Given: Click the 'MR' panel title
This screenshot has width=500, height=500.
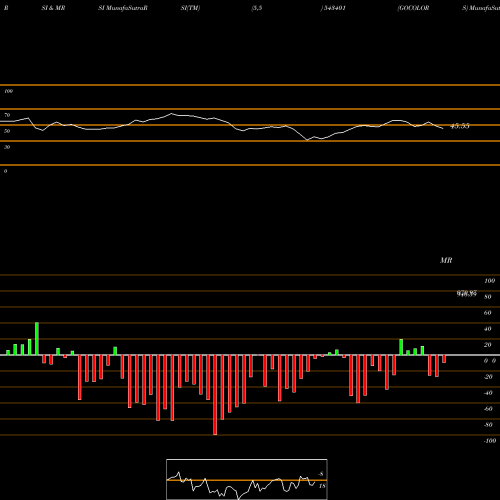Looking at the screenshot, I should pos(446,260).
